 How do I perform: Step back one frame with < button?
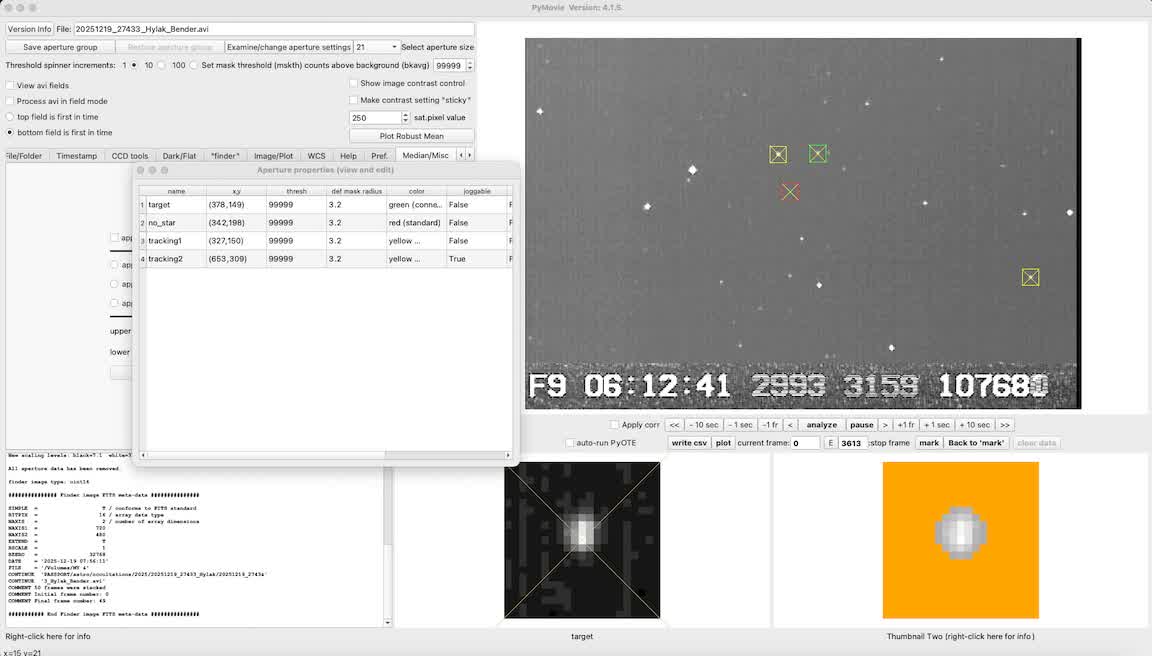[x=790, y=425]
